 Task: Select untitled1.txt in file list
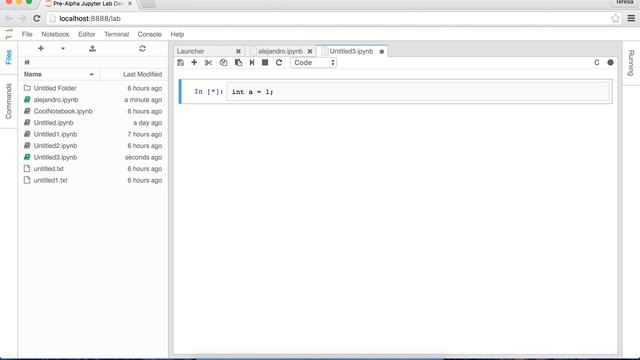(x=93, y=180)
